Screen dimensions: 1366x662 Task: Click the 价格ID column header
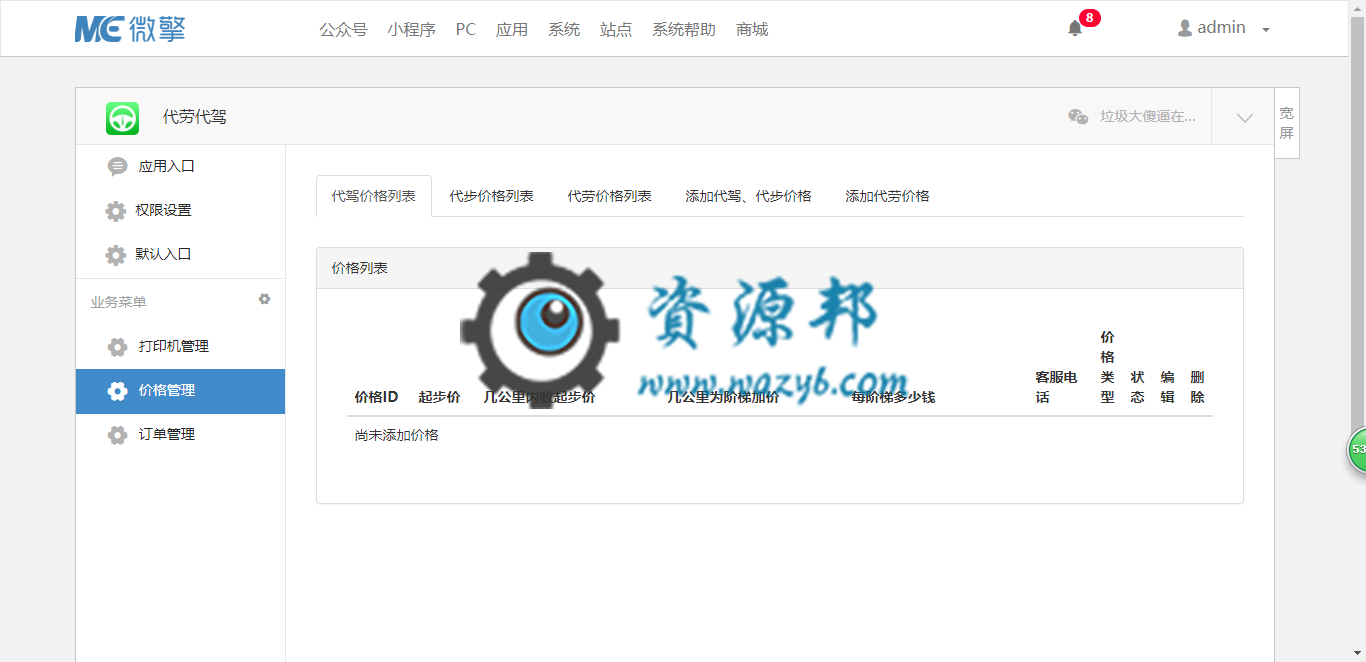(x=376, y=397)
